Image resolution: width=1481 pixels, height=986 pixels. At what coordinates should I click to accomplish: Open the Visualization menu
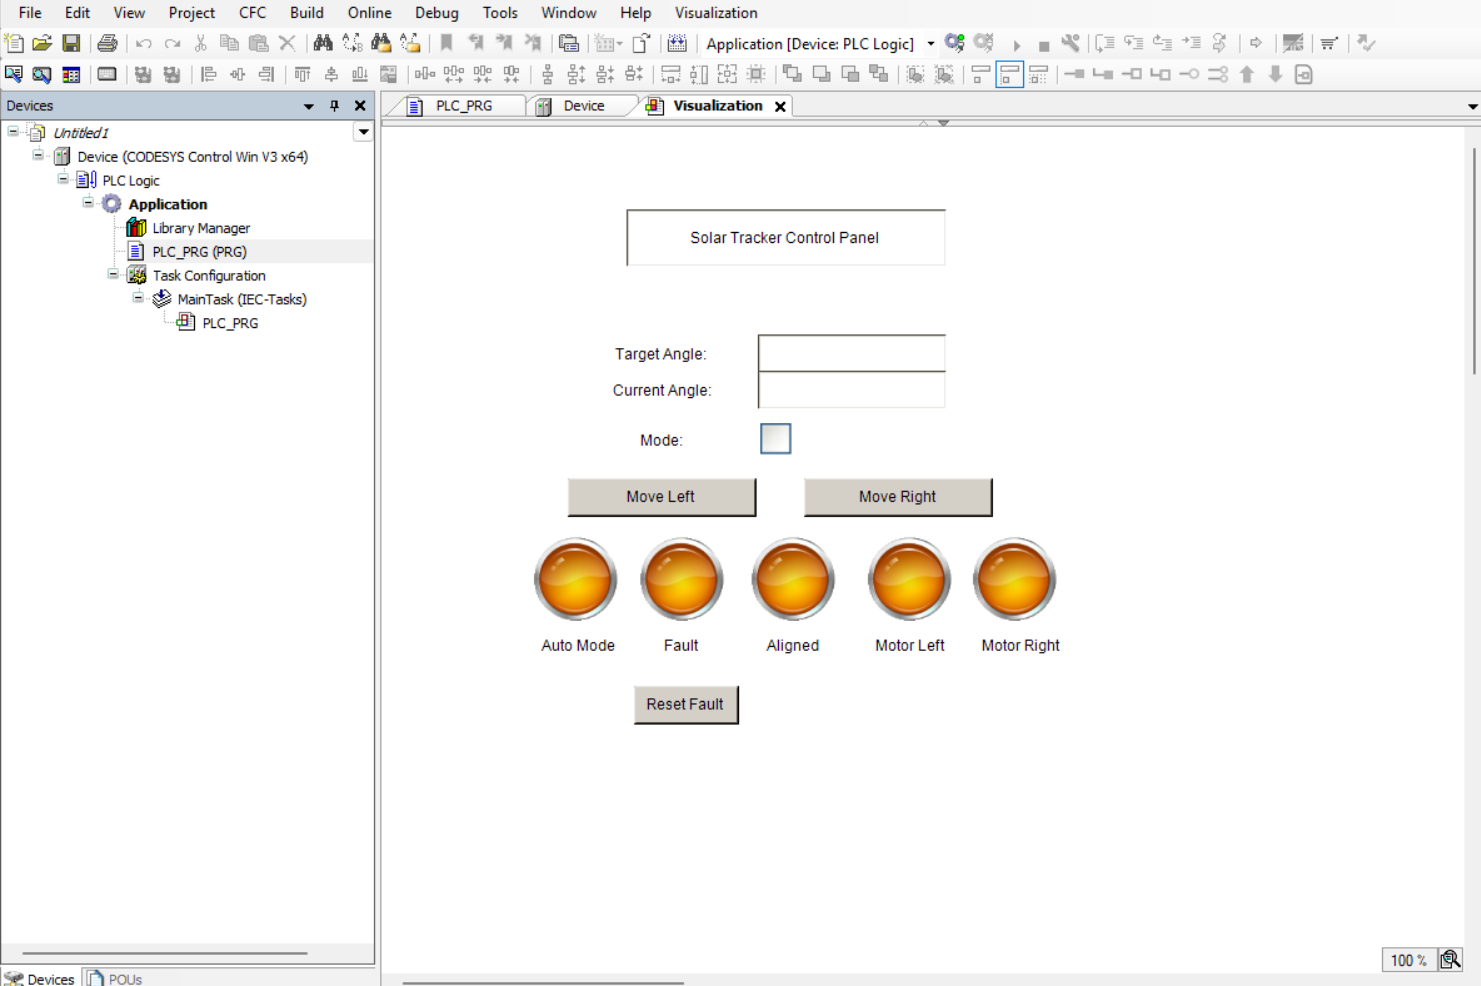(716, 13)
